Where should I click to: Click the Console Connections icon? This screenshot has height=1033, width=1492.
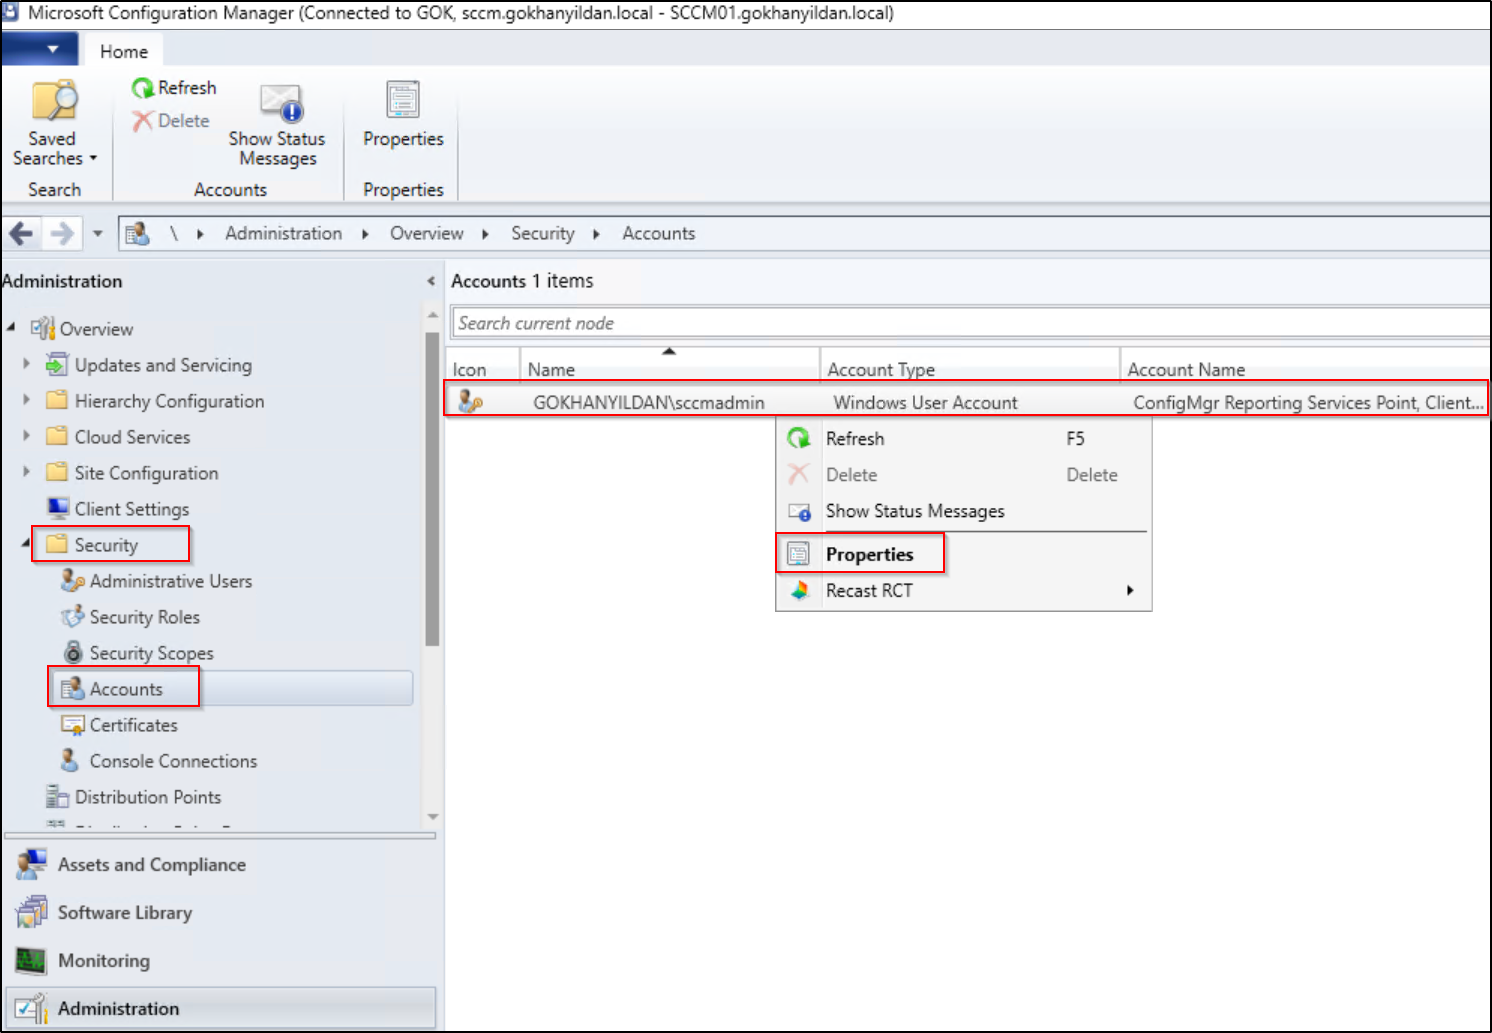click(70, 760)
